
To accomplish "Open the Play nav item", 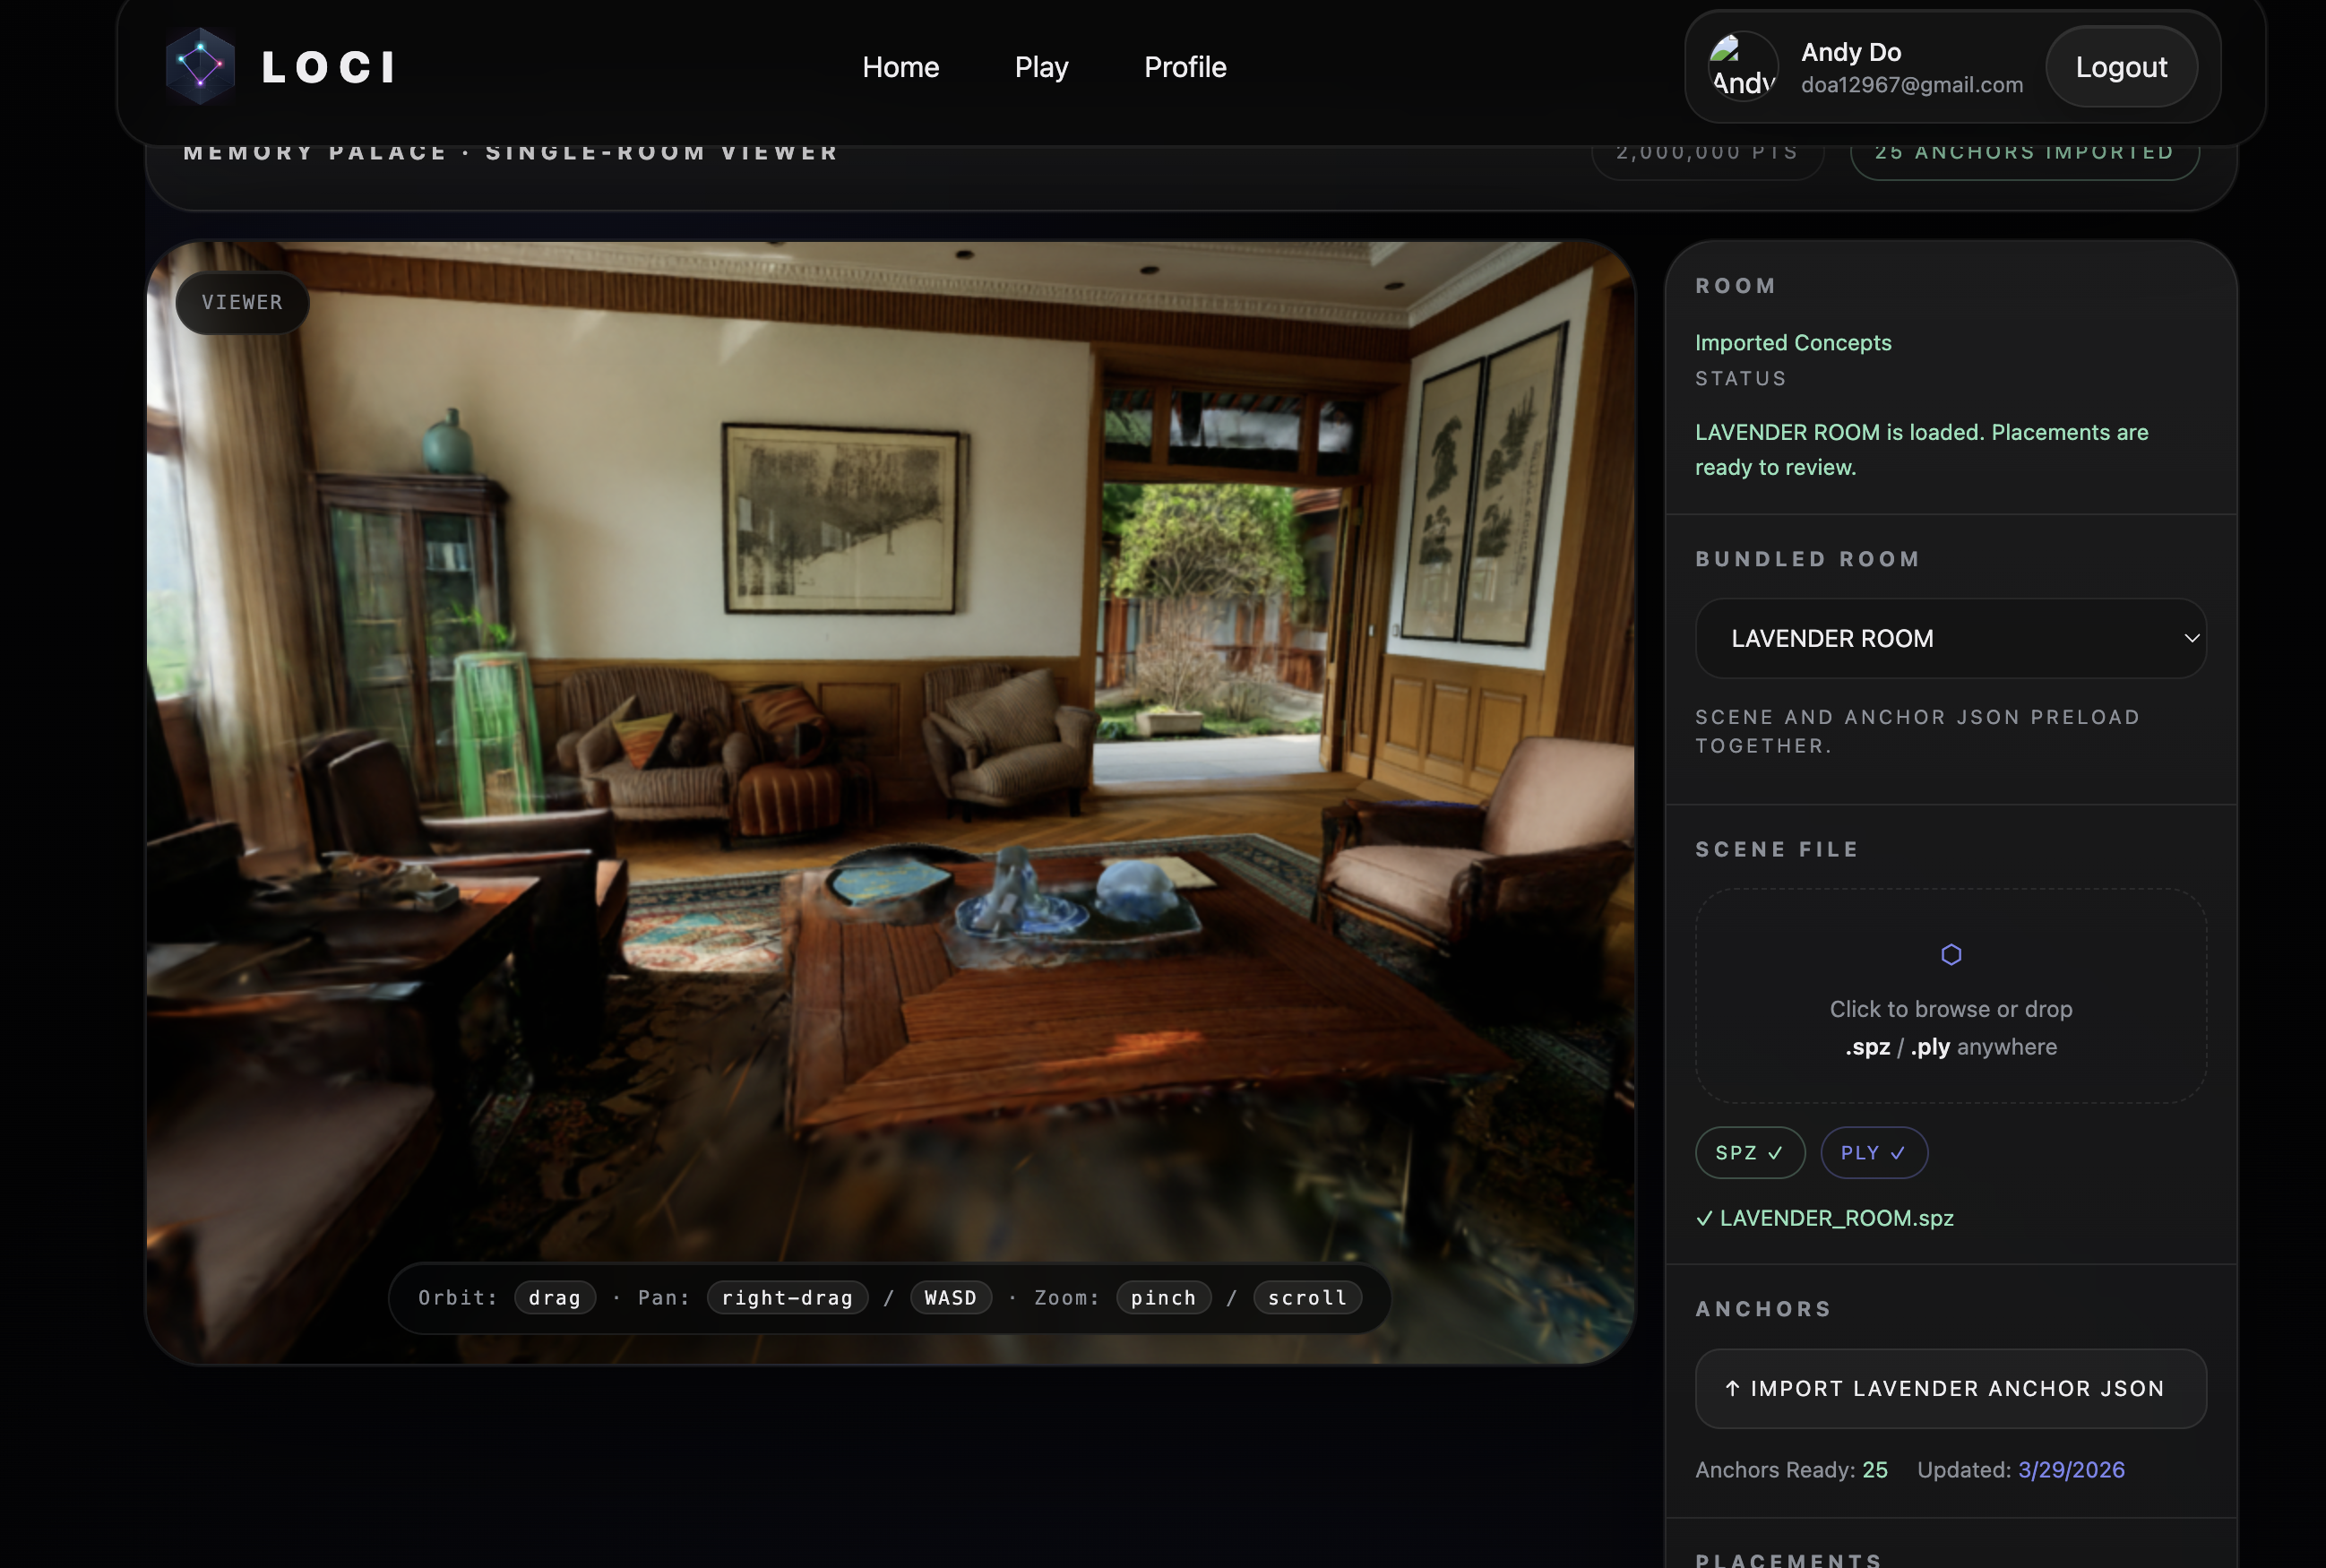I will click(x=1041, y=67).
